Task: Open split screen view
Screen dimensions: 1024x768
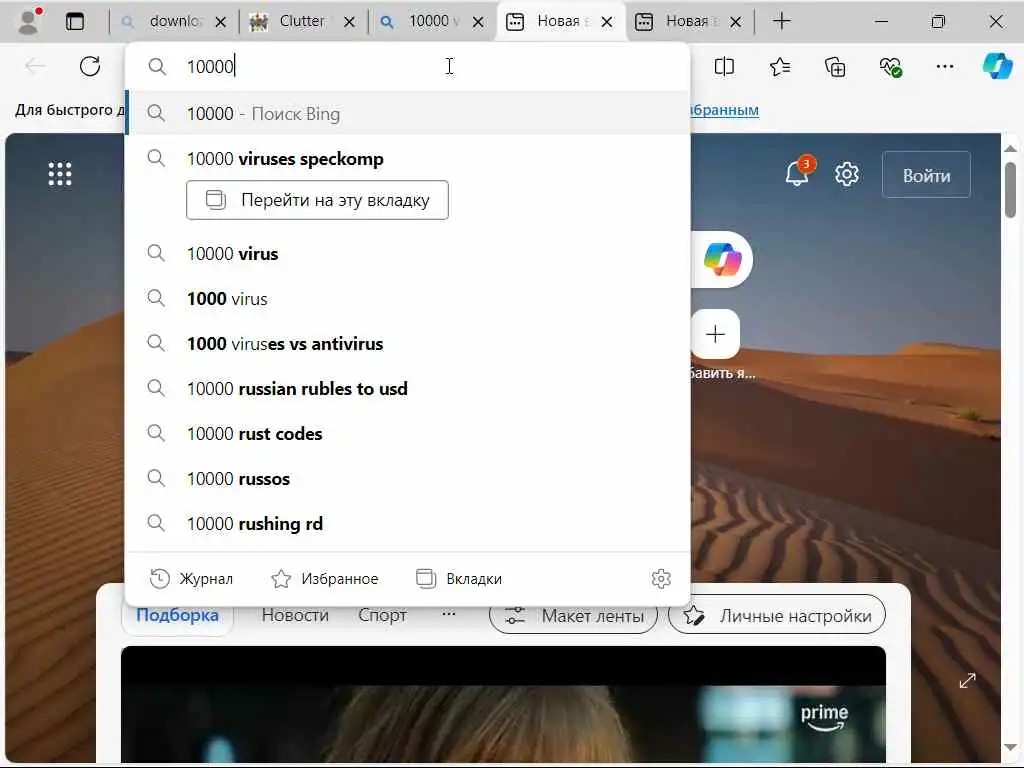Action: [724, 67]
